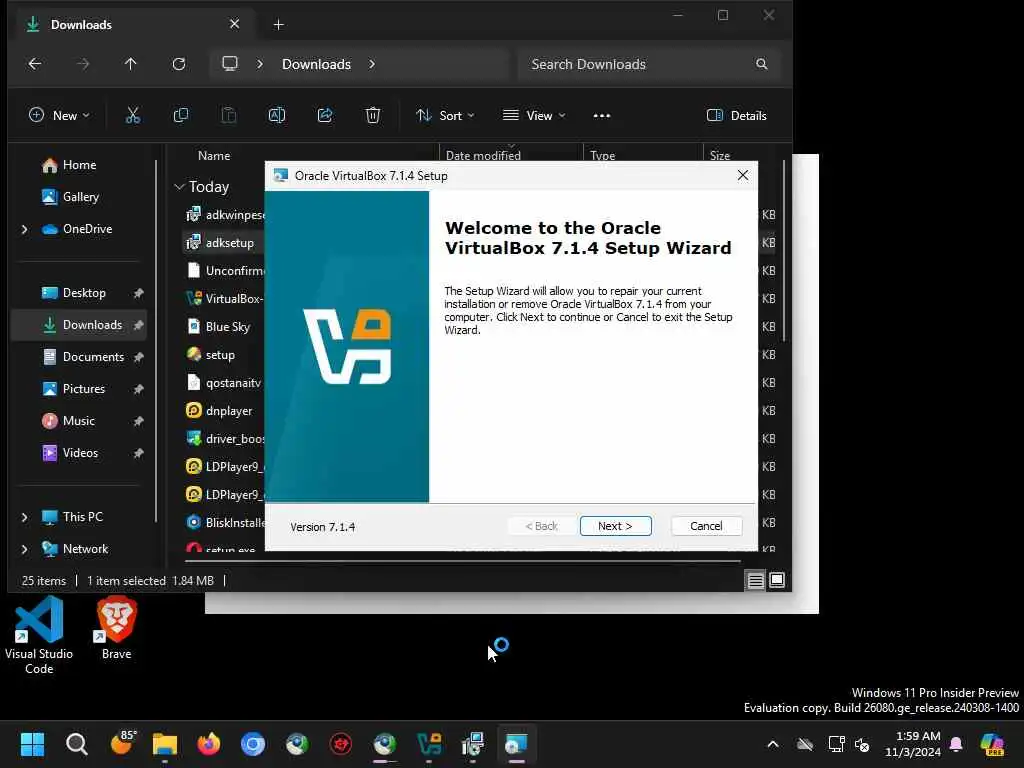Open the View dropdown
The width and height of the screenshot is (1024, 768).
click(x=534, y=116)
